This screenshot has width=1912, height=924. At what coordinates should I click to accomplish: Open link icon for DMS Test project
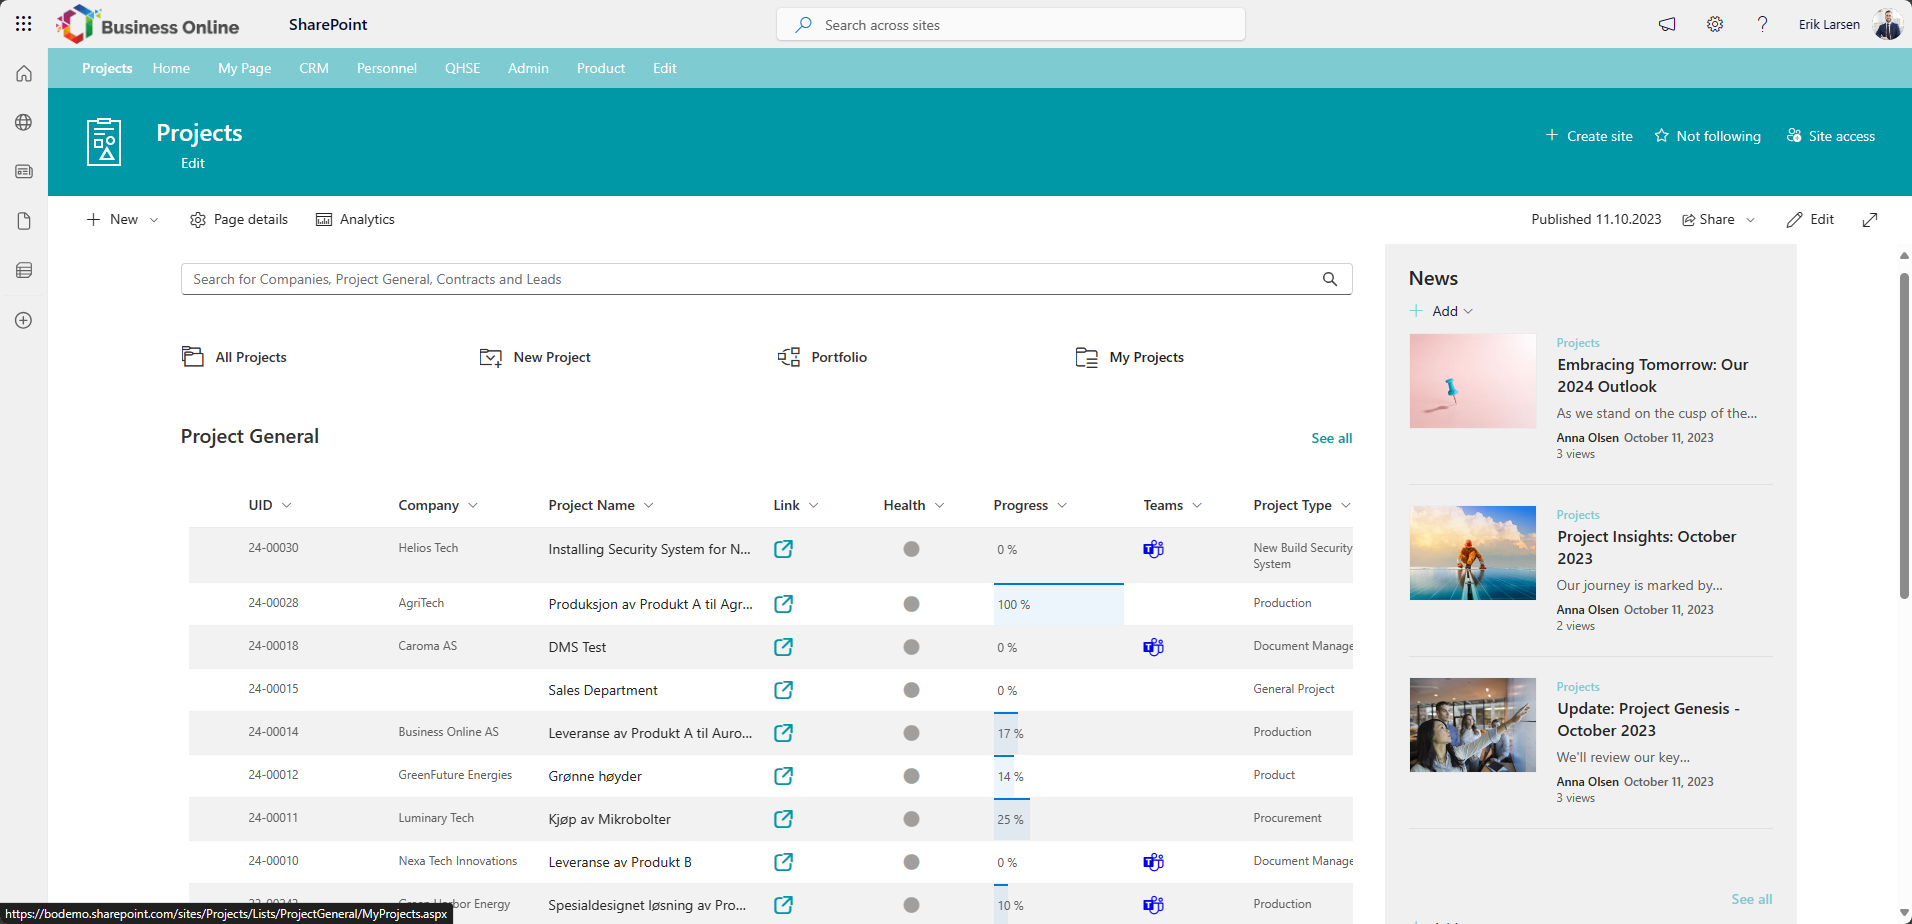pos(784,647)
